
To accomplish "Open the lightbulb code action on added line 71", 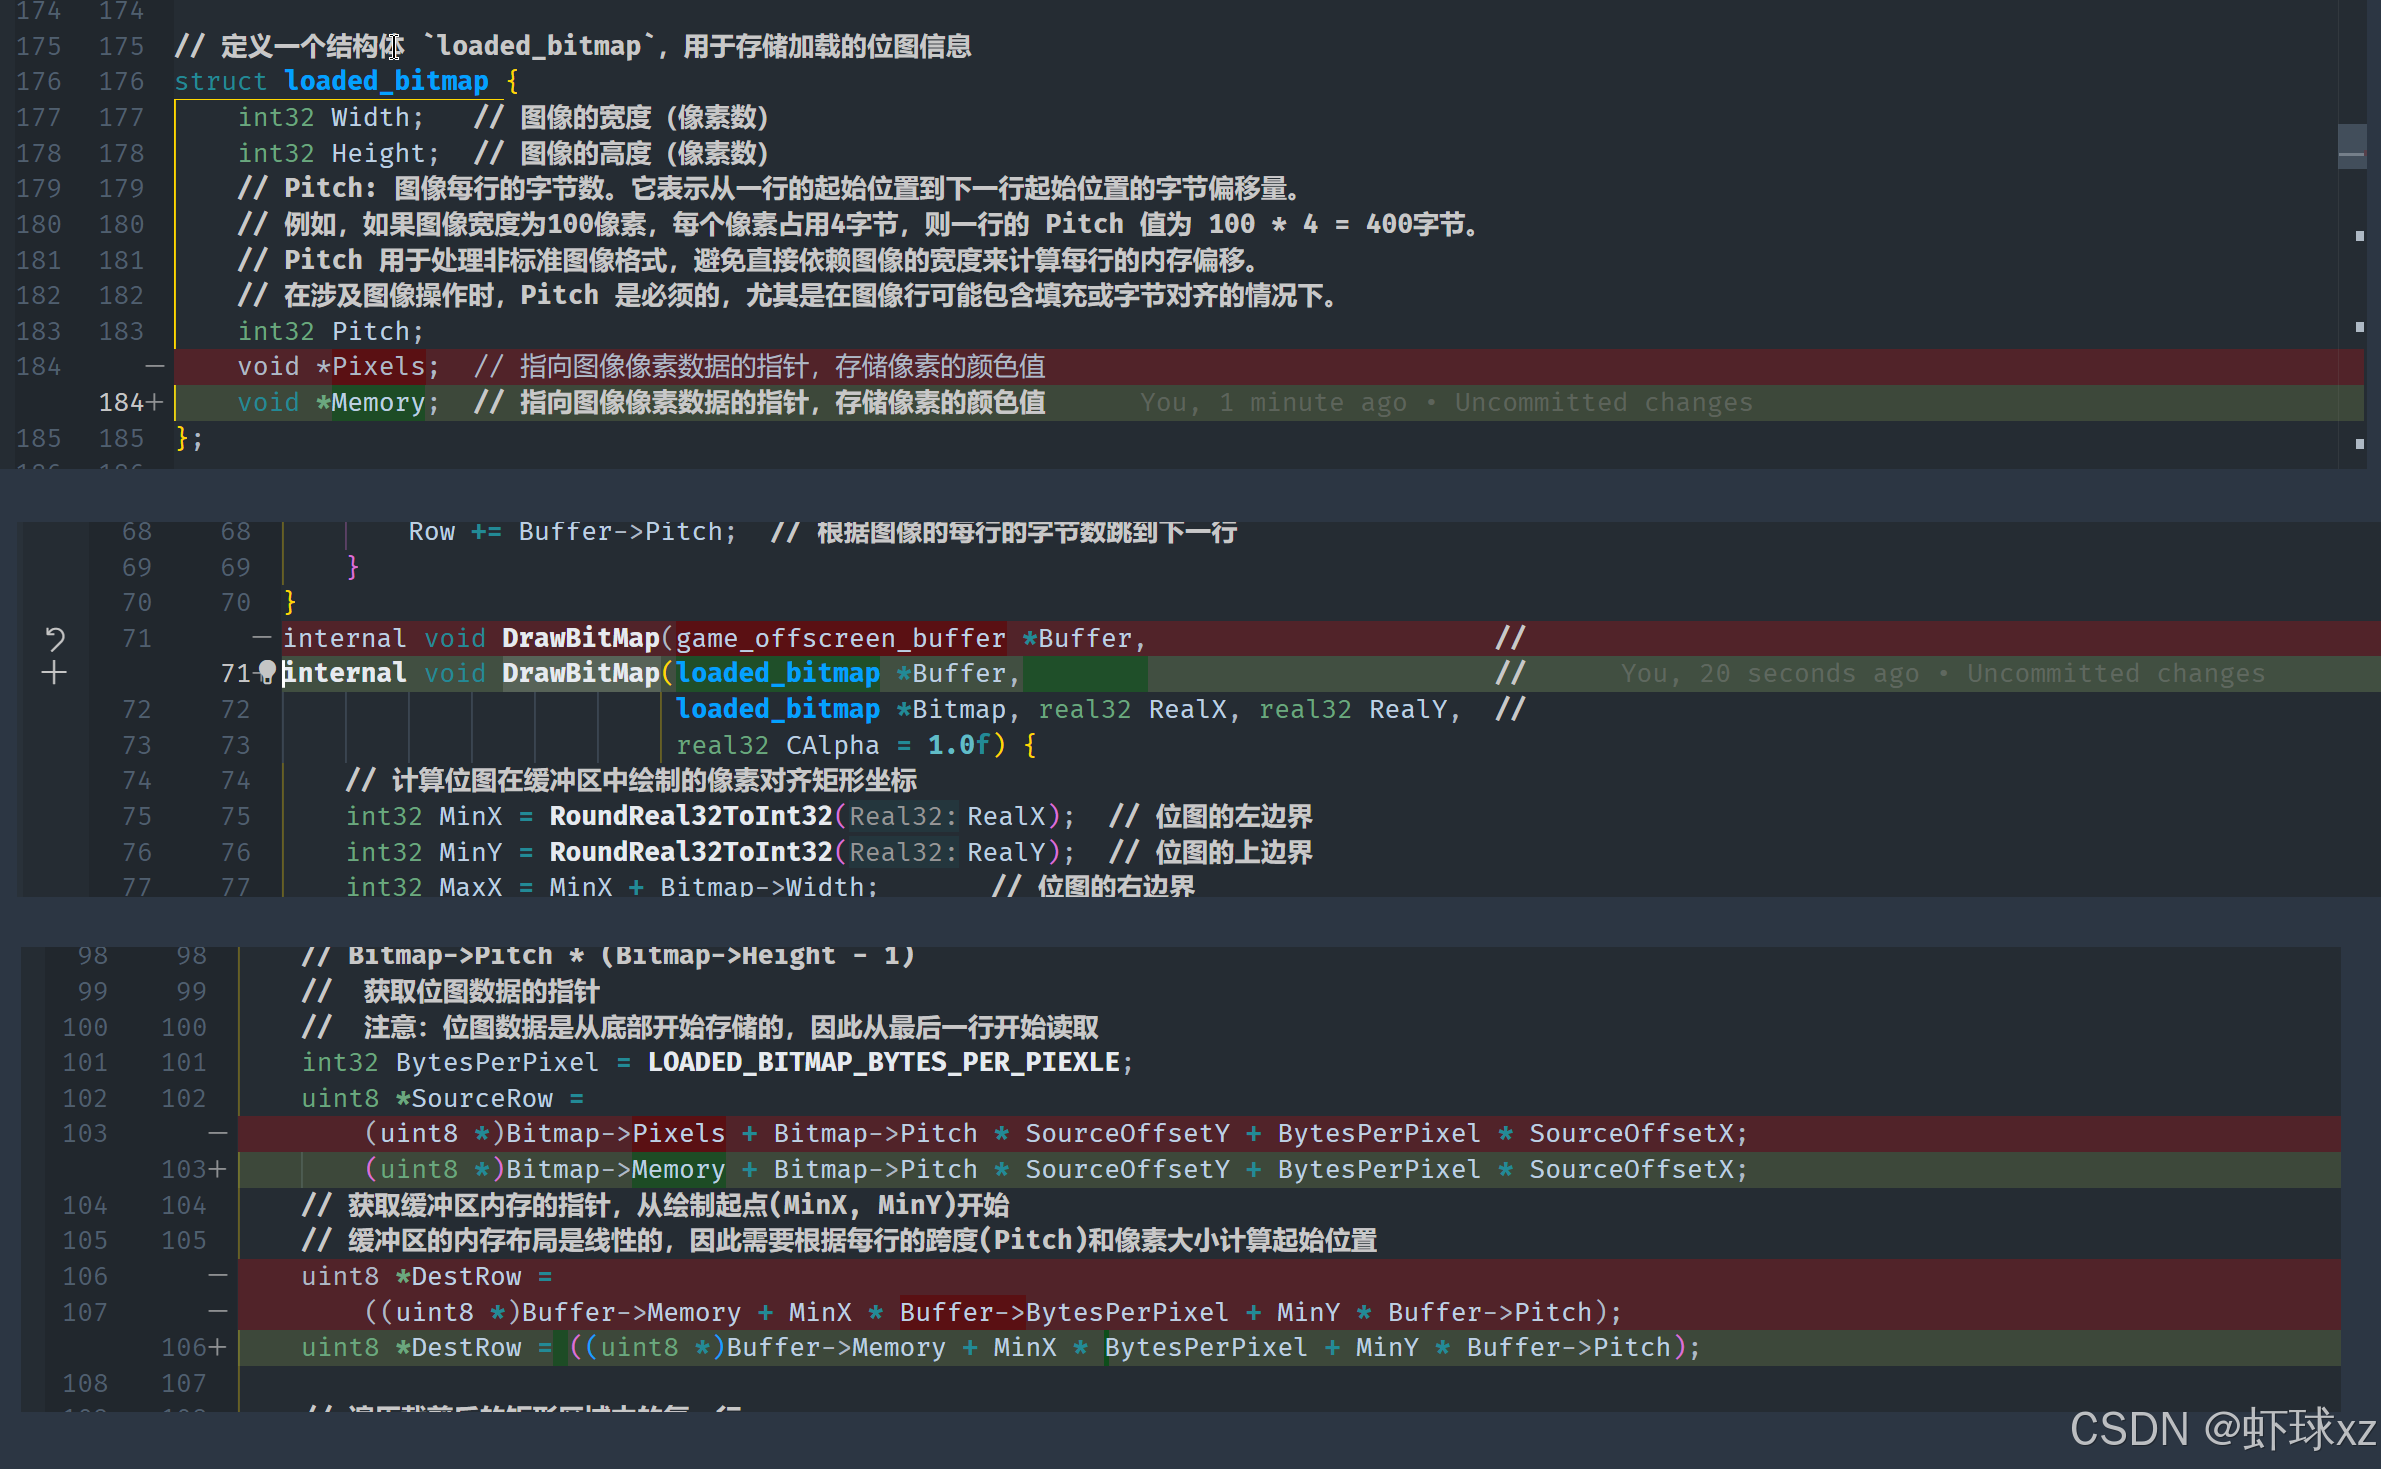I will (x=267, y=671).
